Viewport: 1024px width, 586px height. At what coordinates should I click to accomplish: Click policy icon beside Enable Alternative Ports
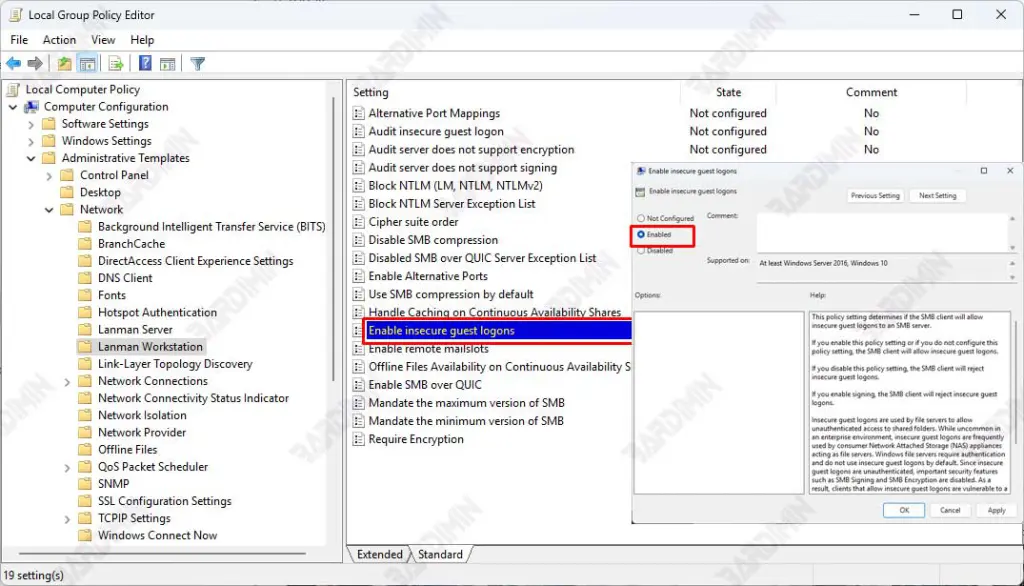click(x=358, y=276)
